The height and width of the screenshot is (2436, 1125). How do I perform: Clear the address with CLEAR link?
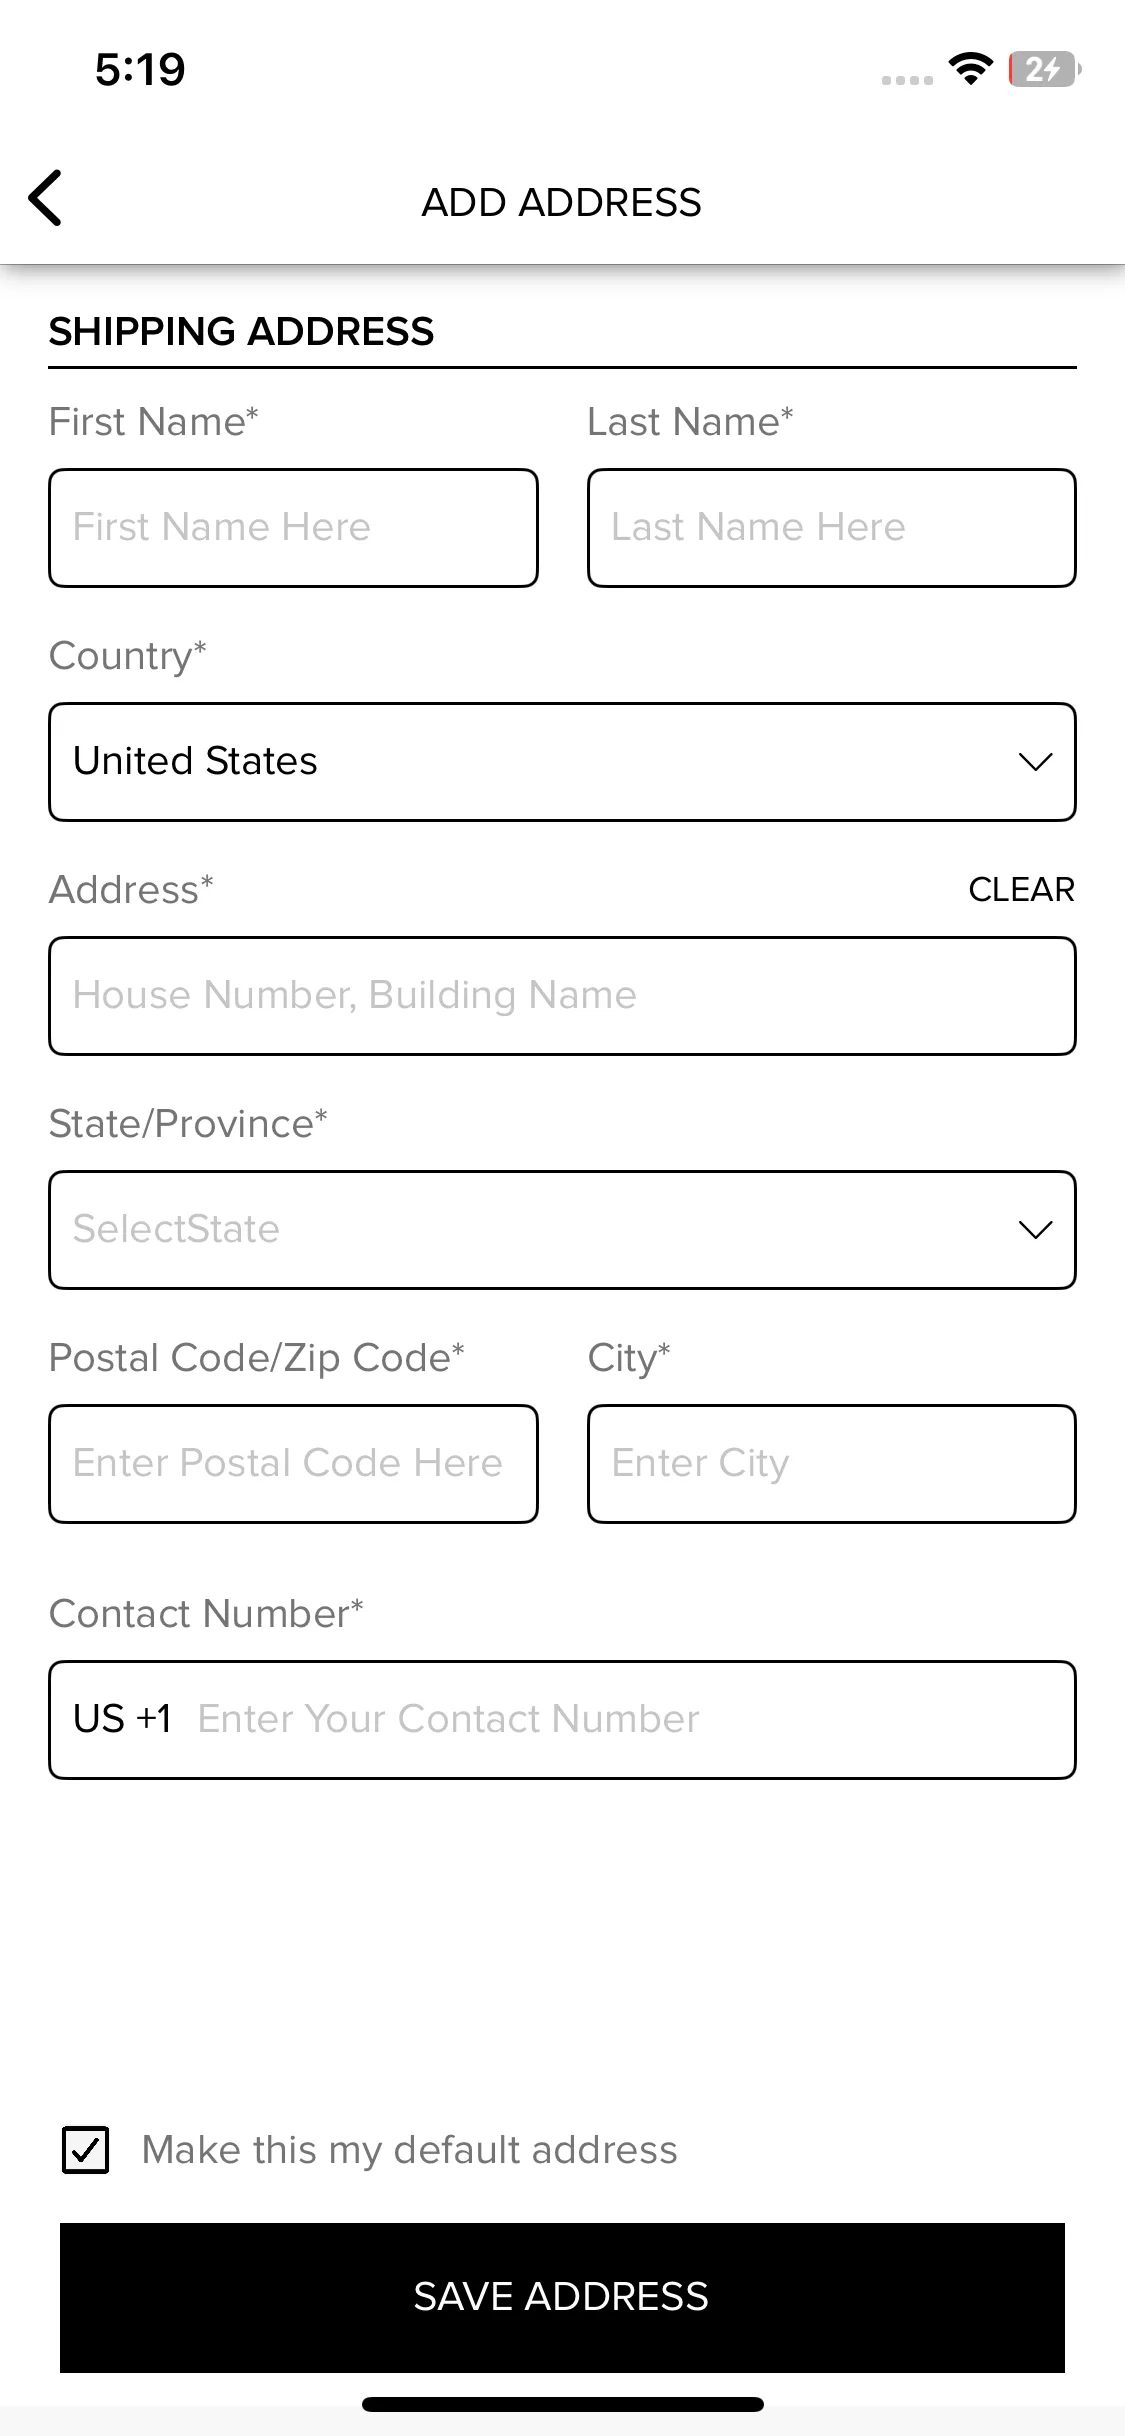coord(1021,889)
